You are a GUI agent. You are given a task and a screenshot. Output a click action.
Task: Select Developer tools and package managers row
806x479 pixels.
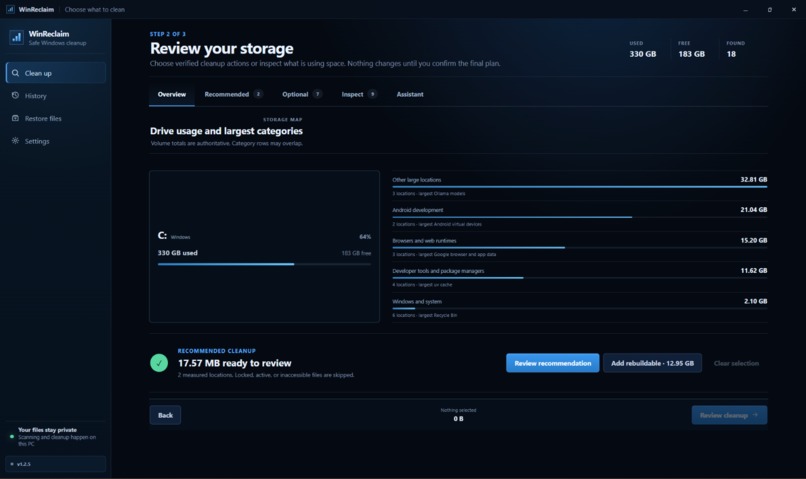pos(579,277)
